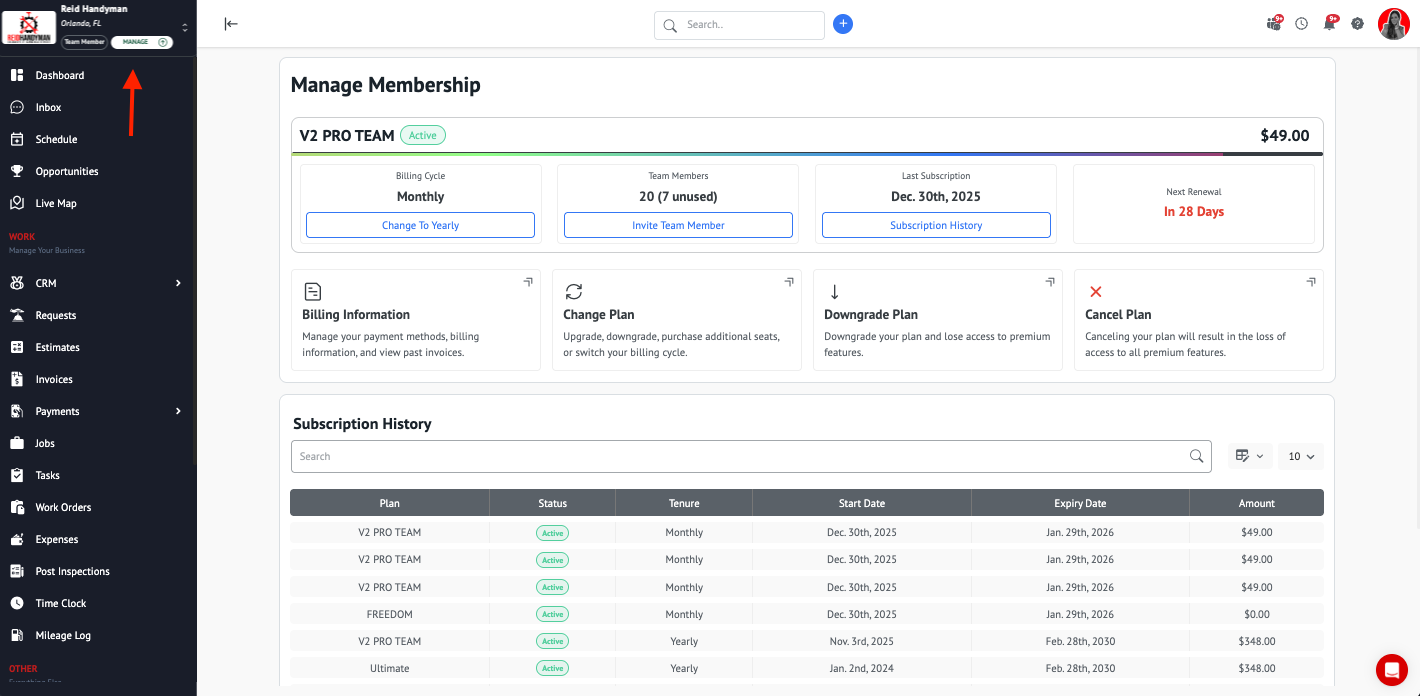Open the time clock icon in header
Viewport: 1420px width, 696px height.
1301,24
